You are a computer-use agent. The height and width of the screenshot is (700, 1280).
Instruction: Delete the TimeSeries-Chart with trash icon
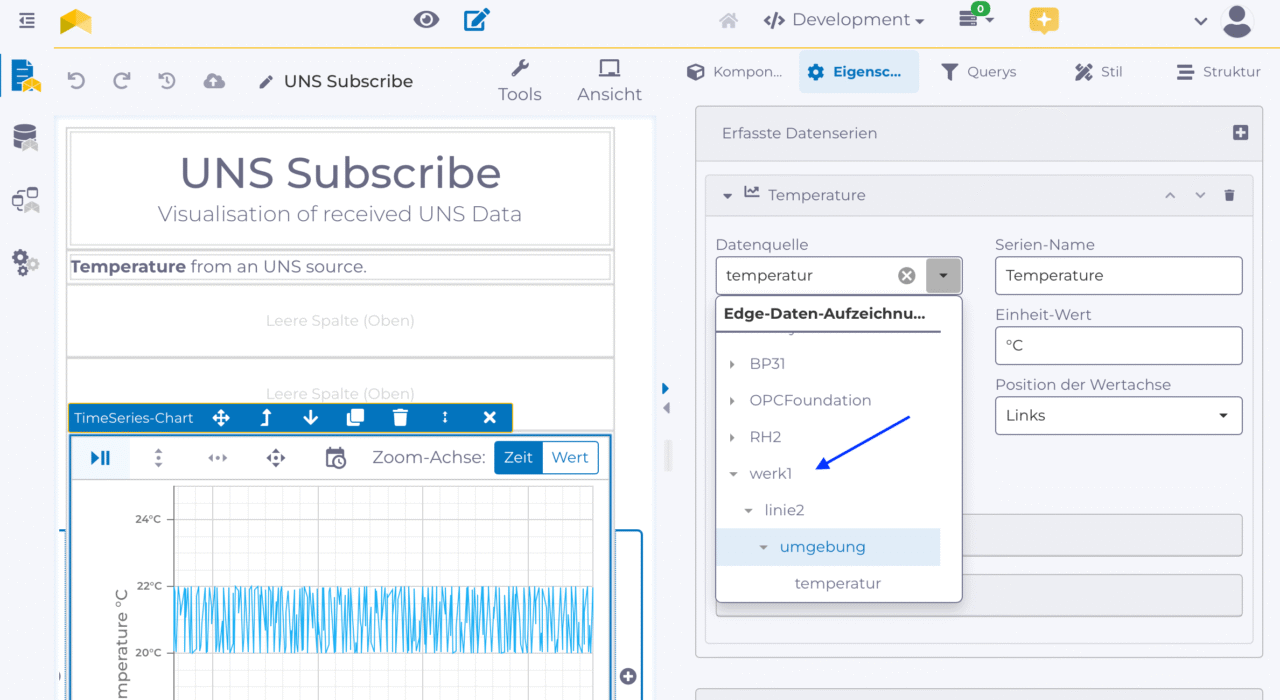pyautogui.click(x=400, y=417)
